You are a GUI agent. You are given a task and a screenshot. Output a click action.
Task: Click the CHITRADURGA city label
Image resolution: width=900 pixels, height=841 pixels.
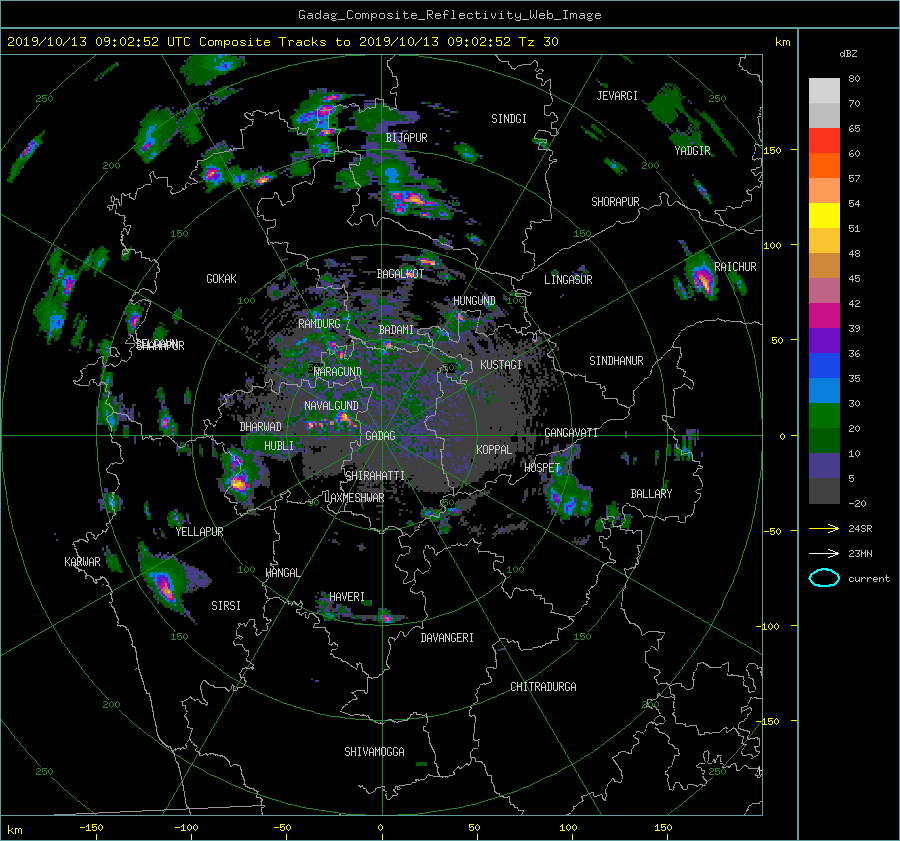click(543, 687)
